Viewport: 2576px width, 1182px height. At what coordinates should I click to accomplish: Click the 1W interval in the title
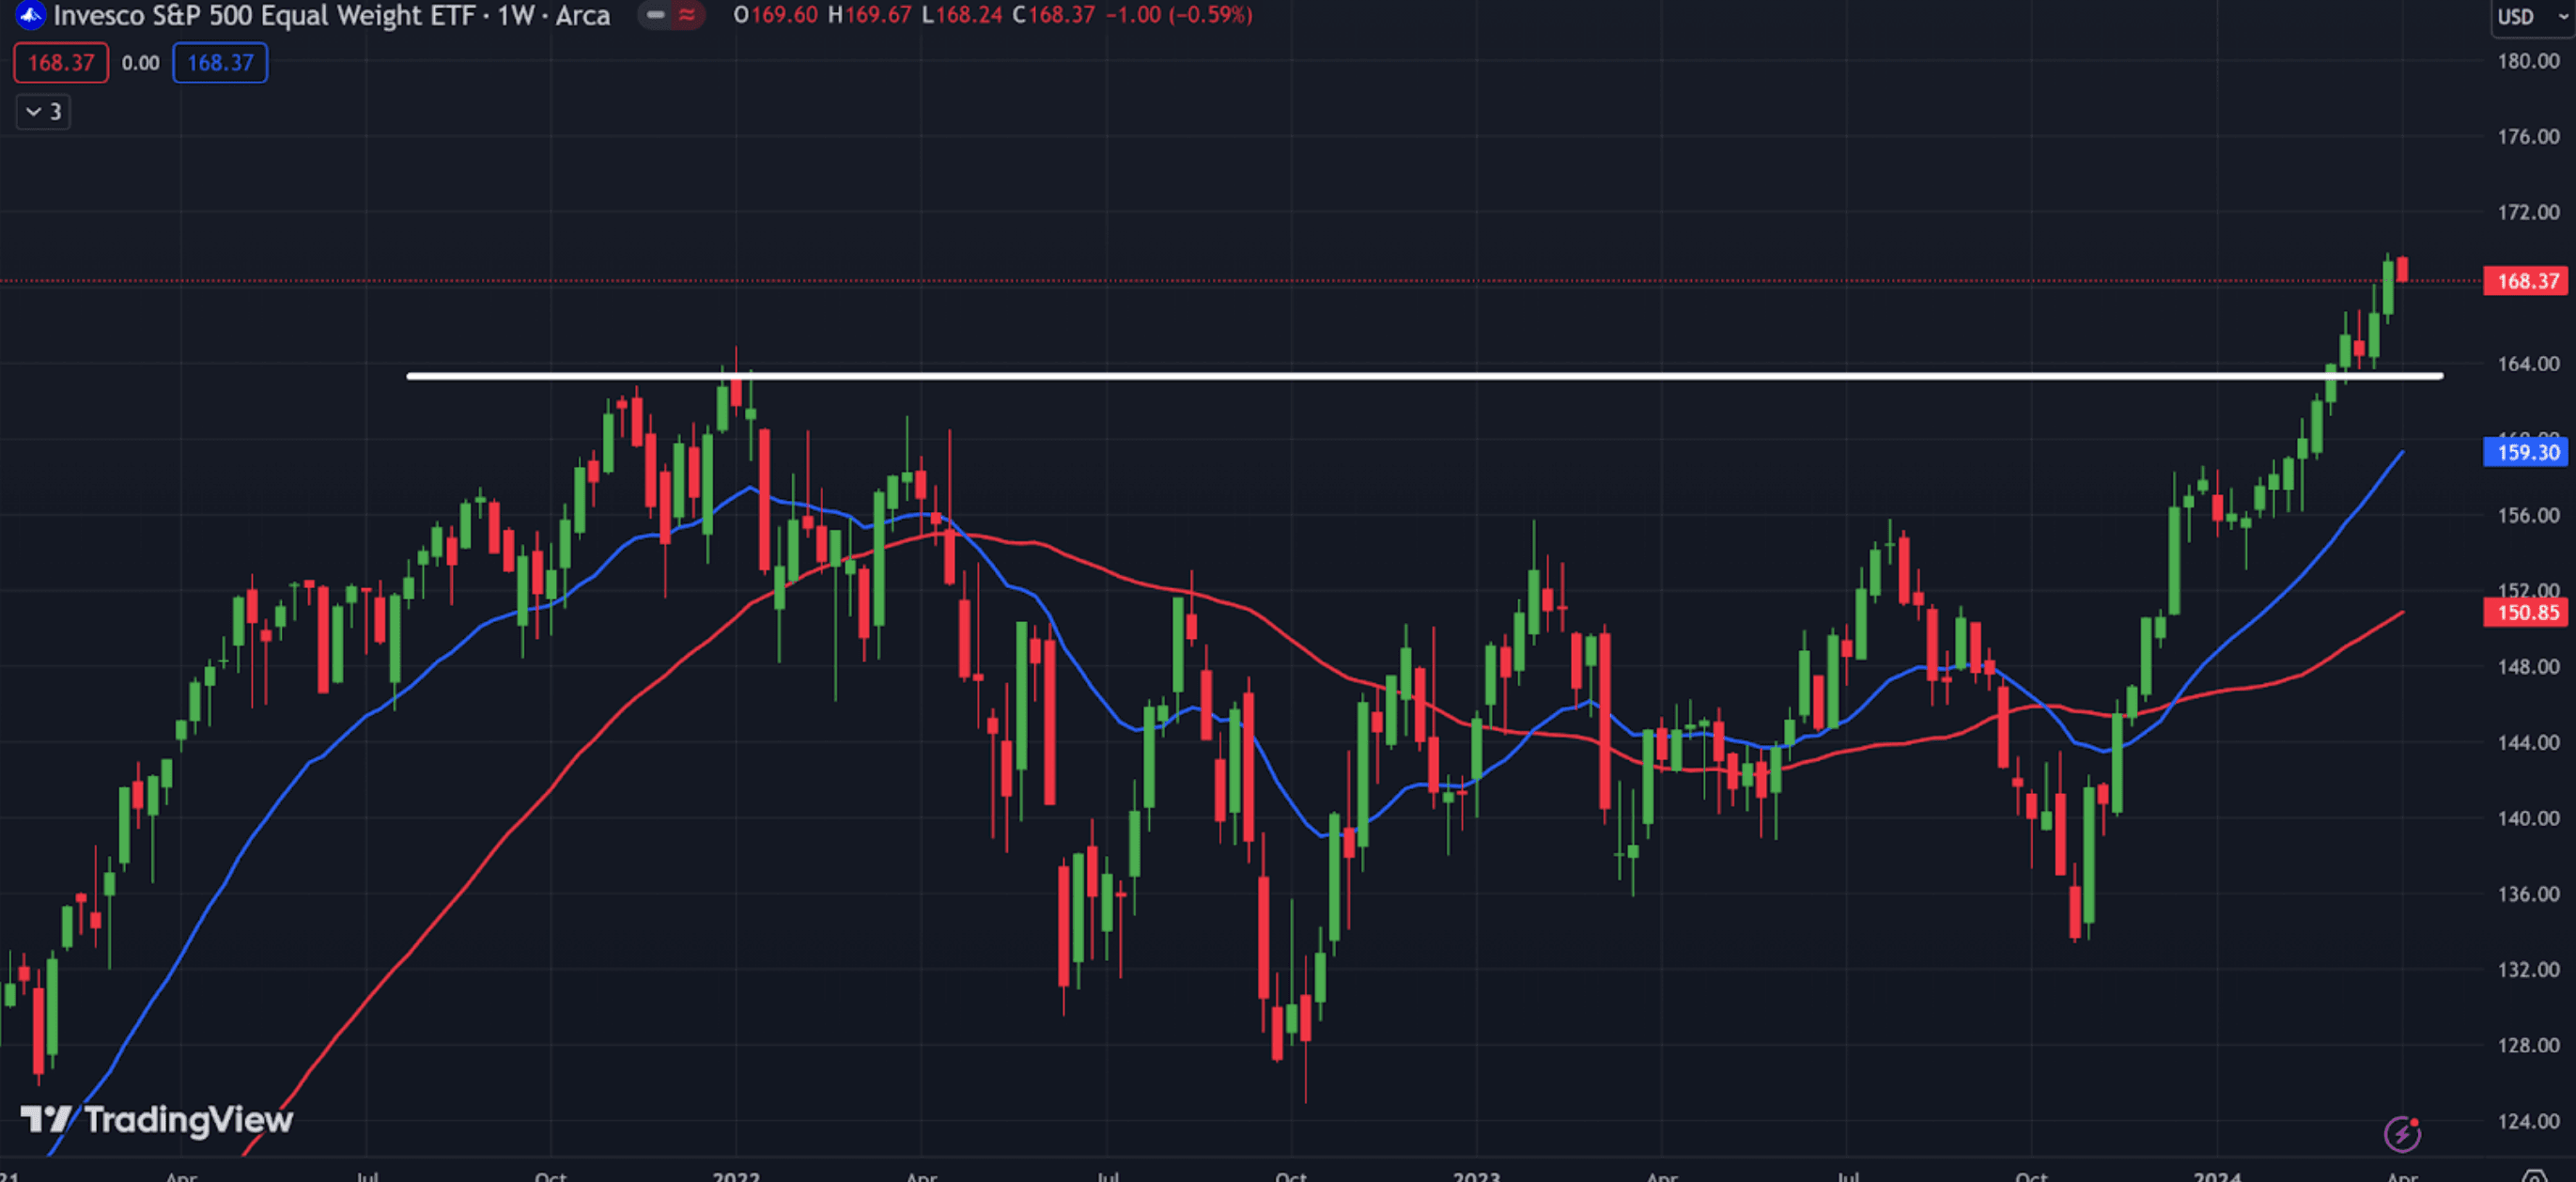pos(516,15)
